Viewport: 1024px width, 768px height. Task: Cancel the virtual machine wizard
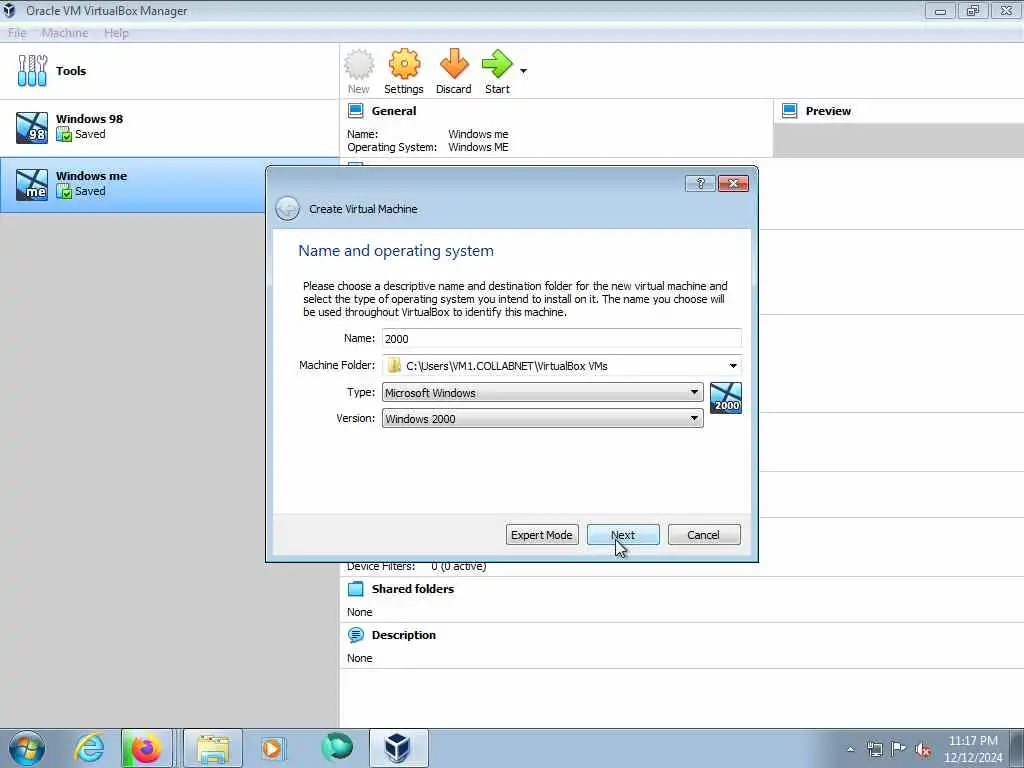(704, 535)
